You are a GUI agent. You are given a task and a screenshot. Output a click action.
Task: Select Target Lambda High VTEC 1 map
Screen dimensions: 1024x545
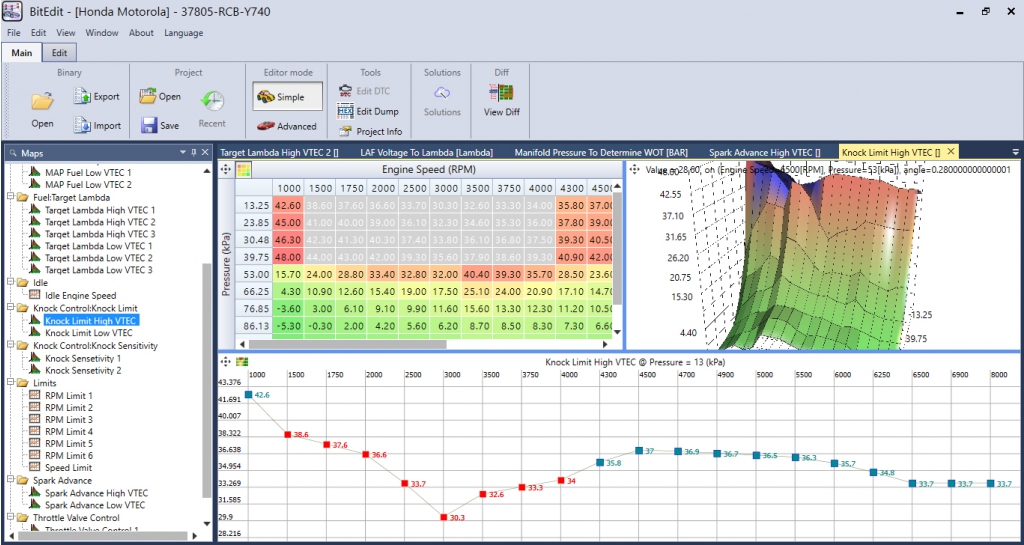(100, 210)
